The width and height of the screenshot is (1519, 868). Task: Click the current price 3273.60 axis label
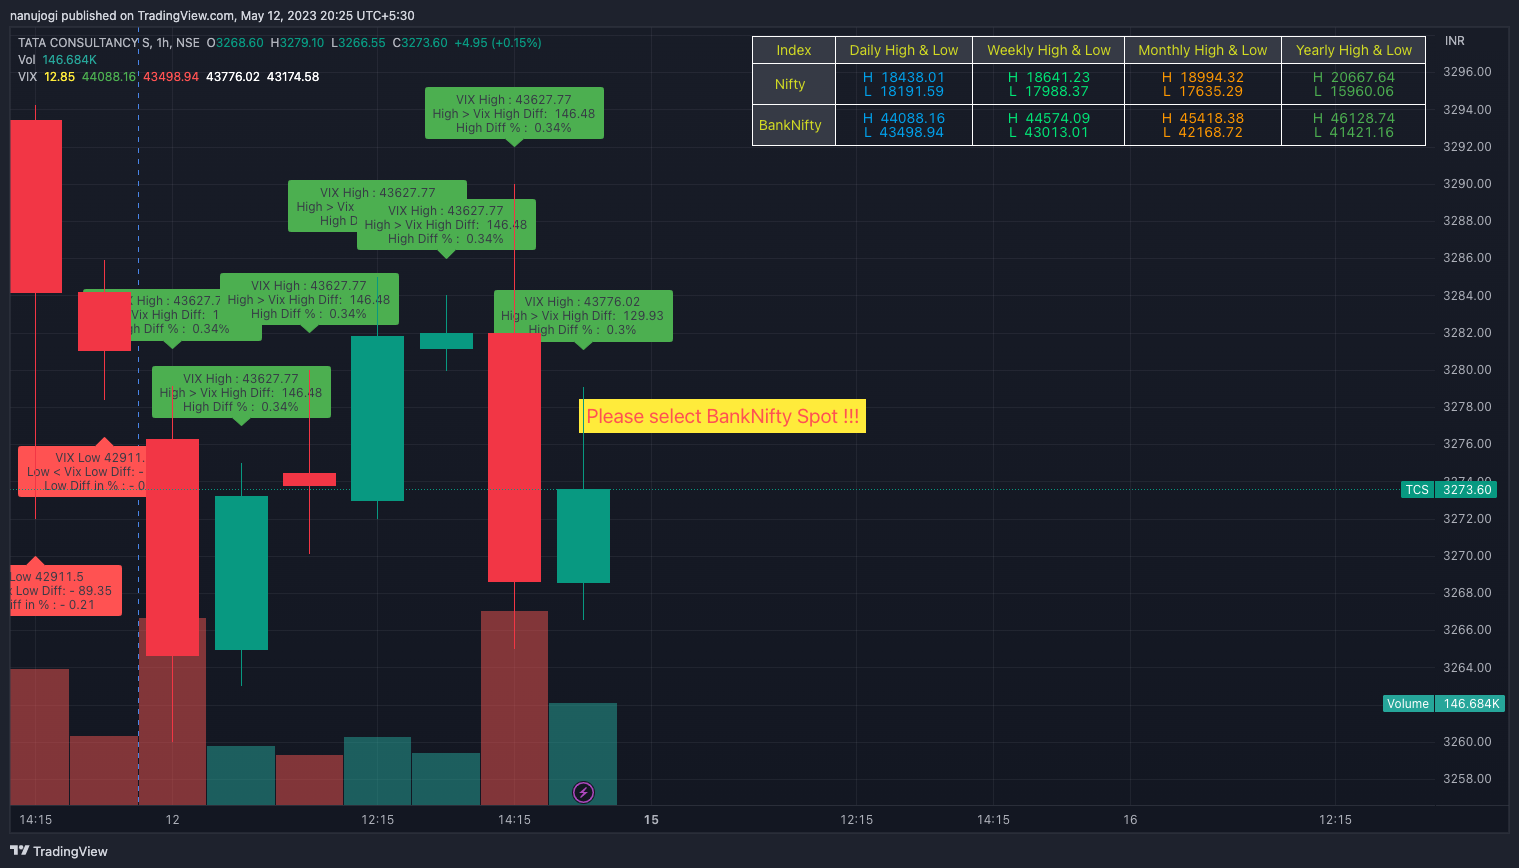click(1467, 489)
